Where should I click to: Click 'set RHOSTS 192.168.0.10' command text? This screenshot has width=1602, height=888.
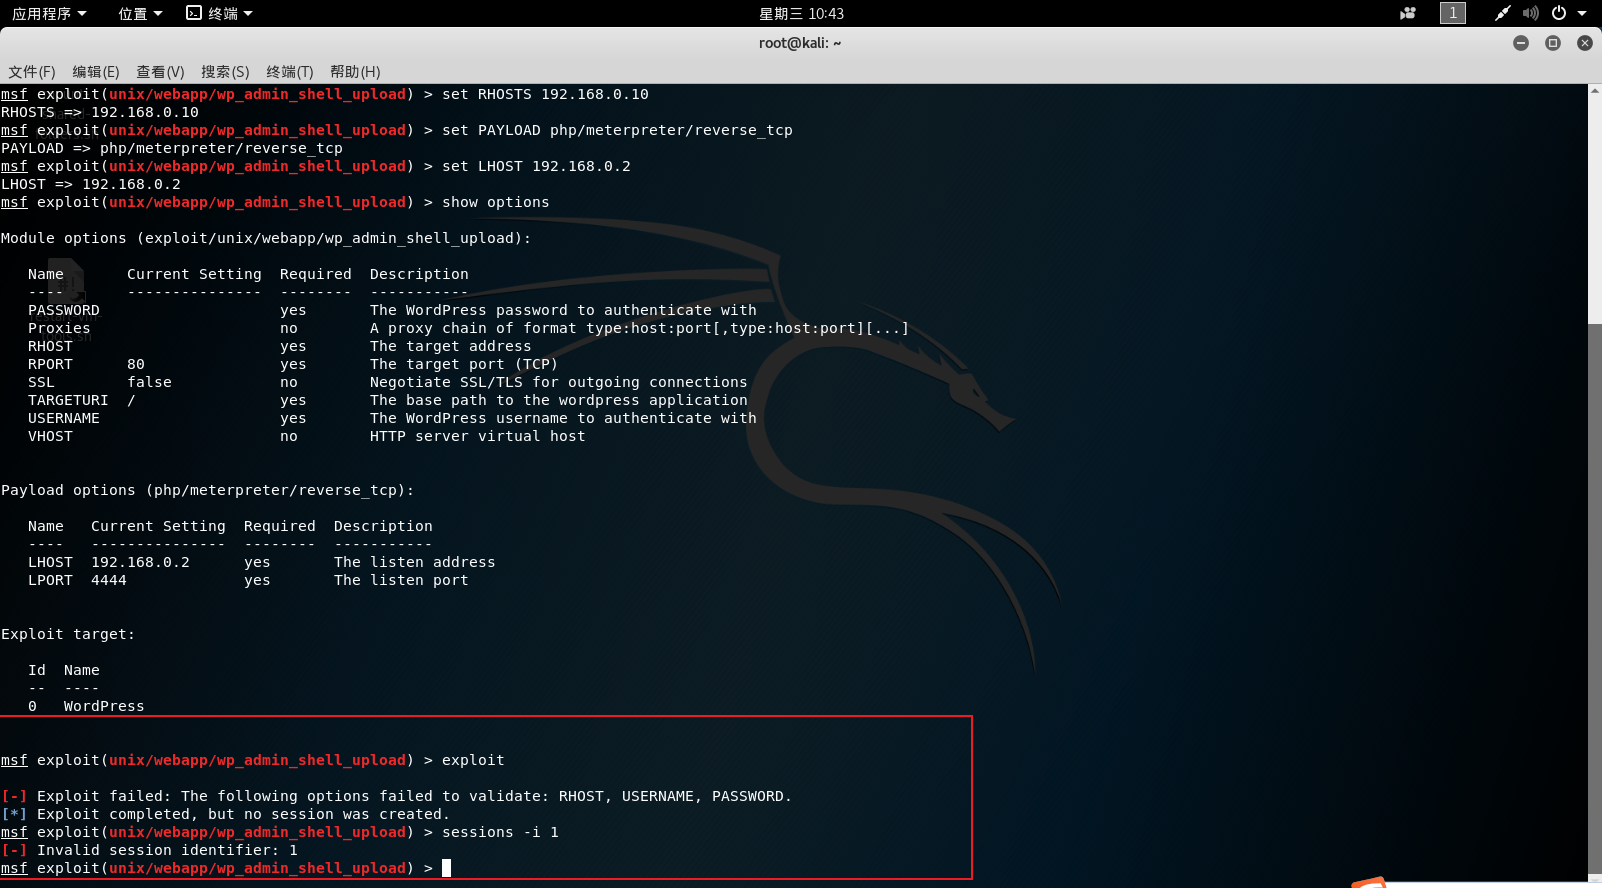pyautogui.click(x=545, y=94)
